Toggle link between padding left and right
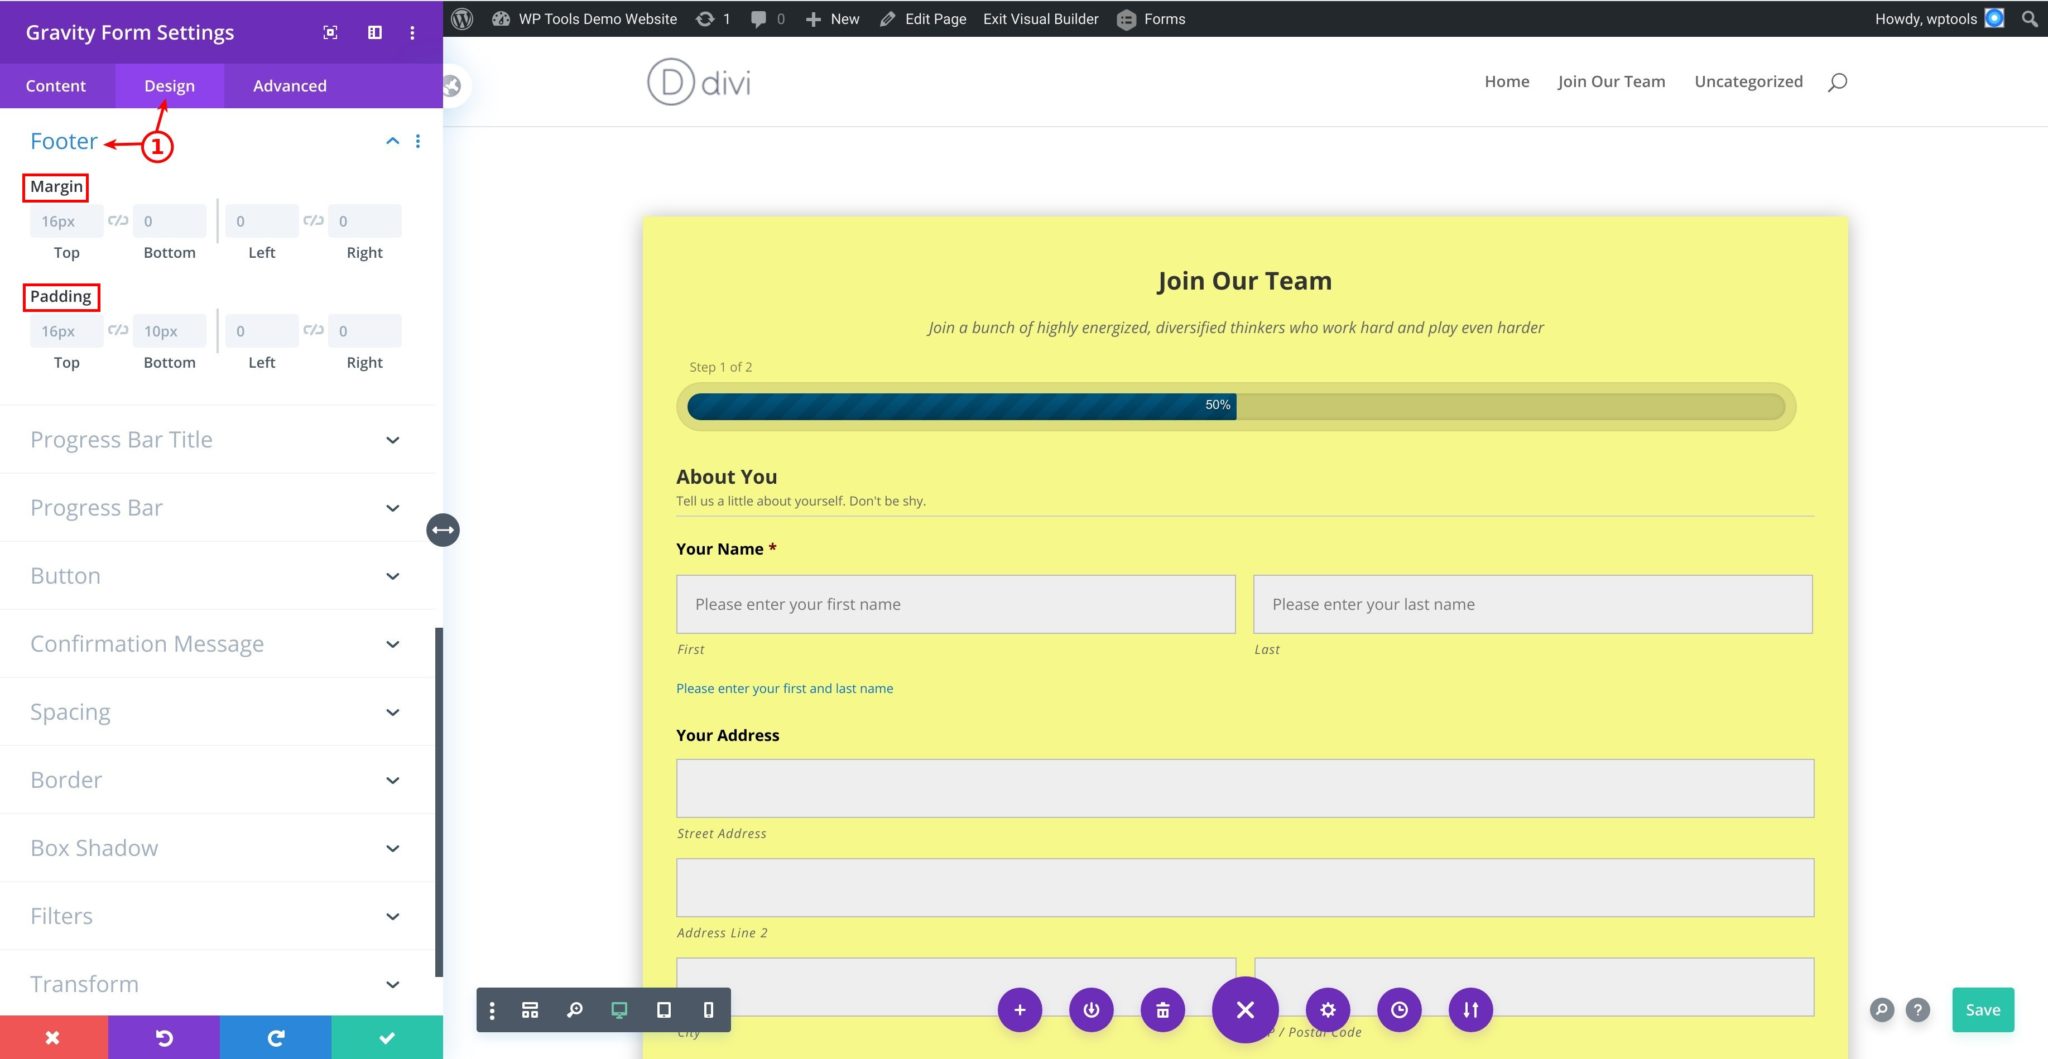Screen dimensions: 2048x1059 click(313, 330)
